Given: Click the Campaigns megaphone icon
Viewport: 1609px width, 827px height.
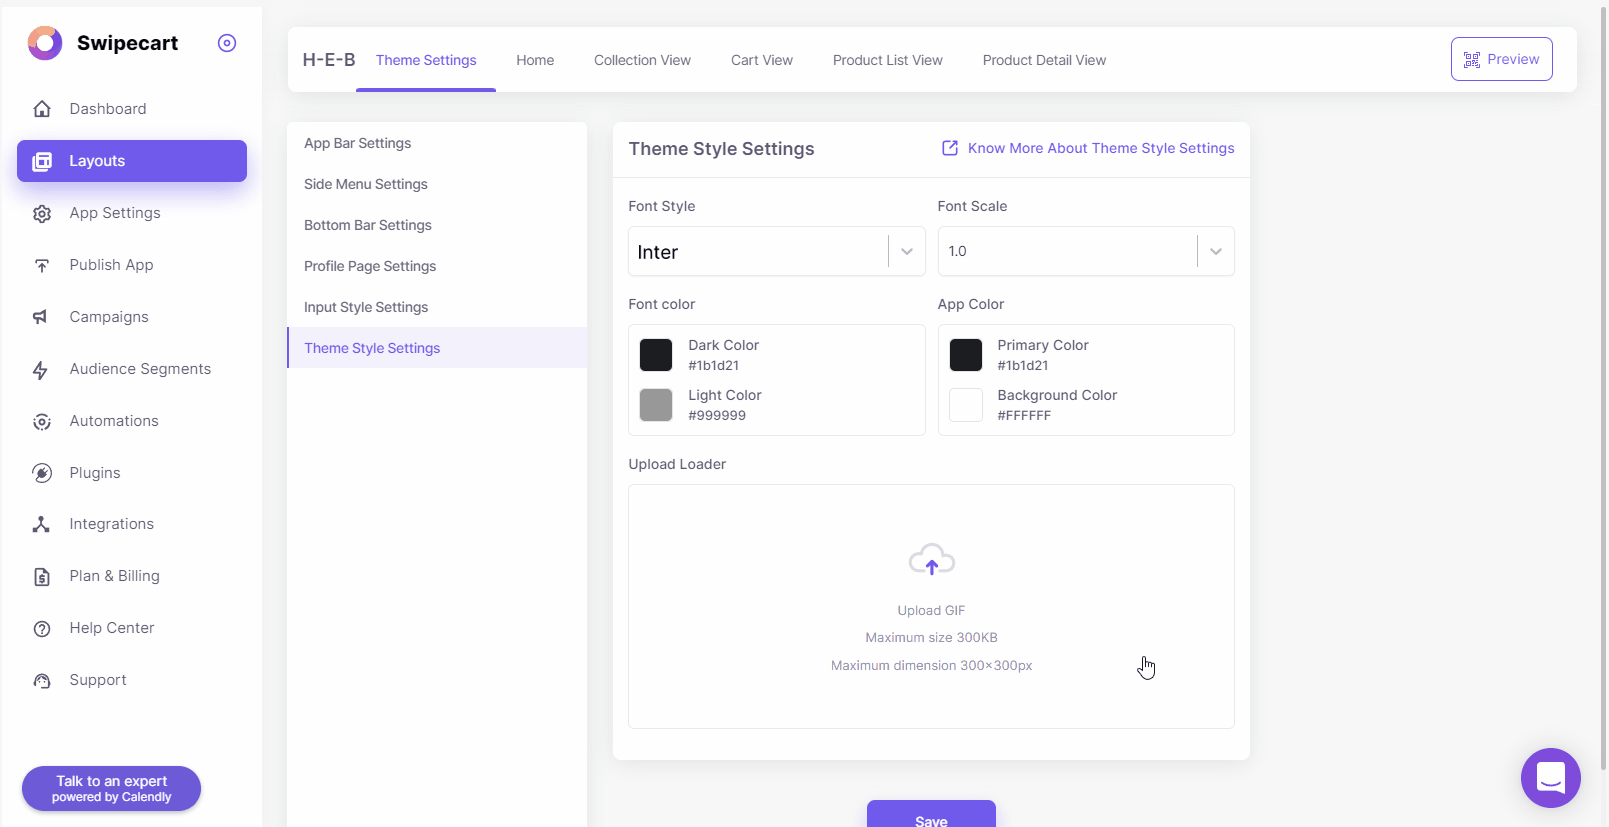Looking at the screenshot, I should tap(41, 317).
